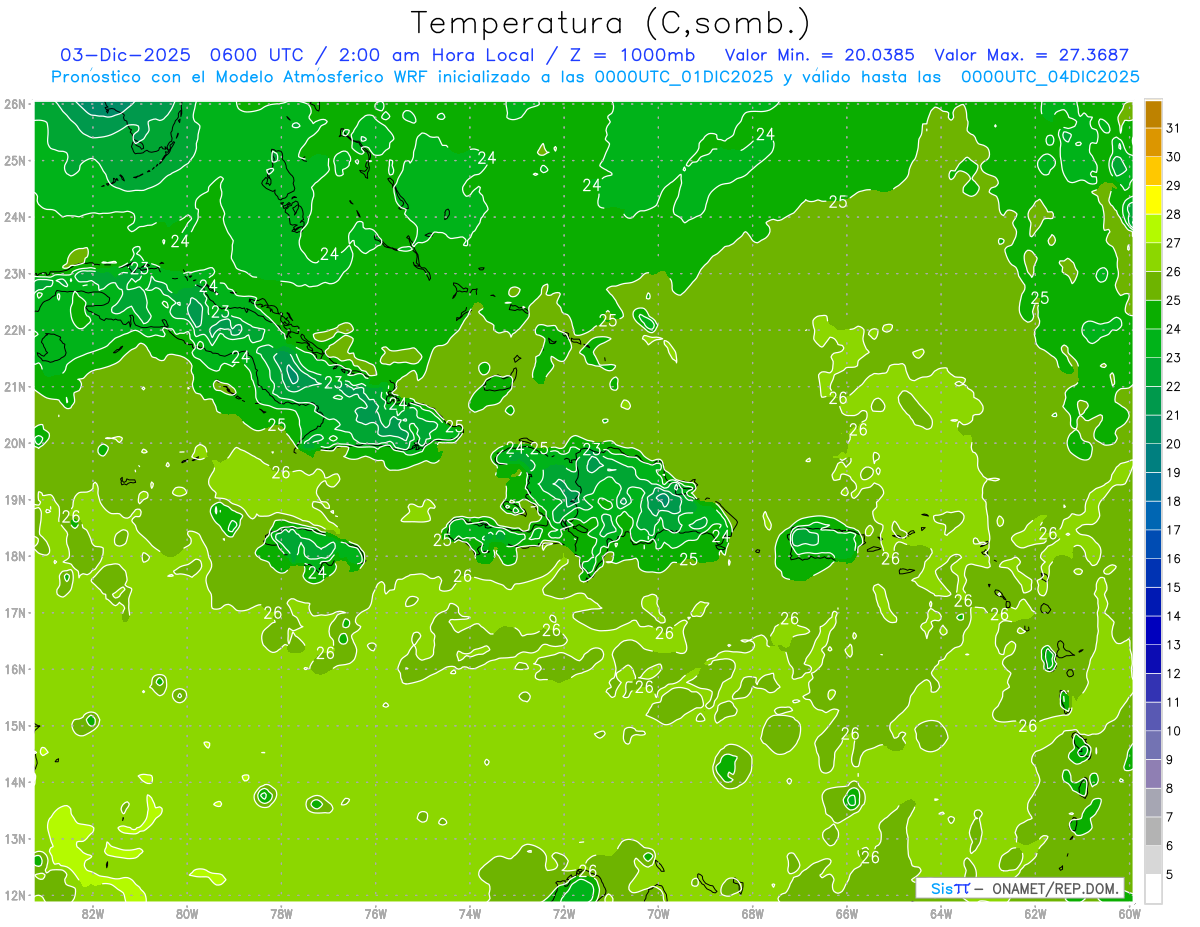The width and height of the screenshot is (1200, 927).
Task: Click the '16N' latitude axis label
Action: click(14, 669)
